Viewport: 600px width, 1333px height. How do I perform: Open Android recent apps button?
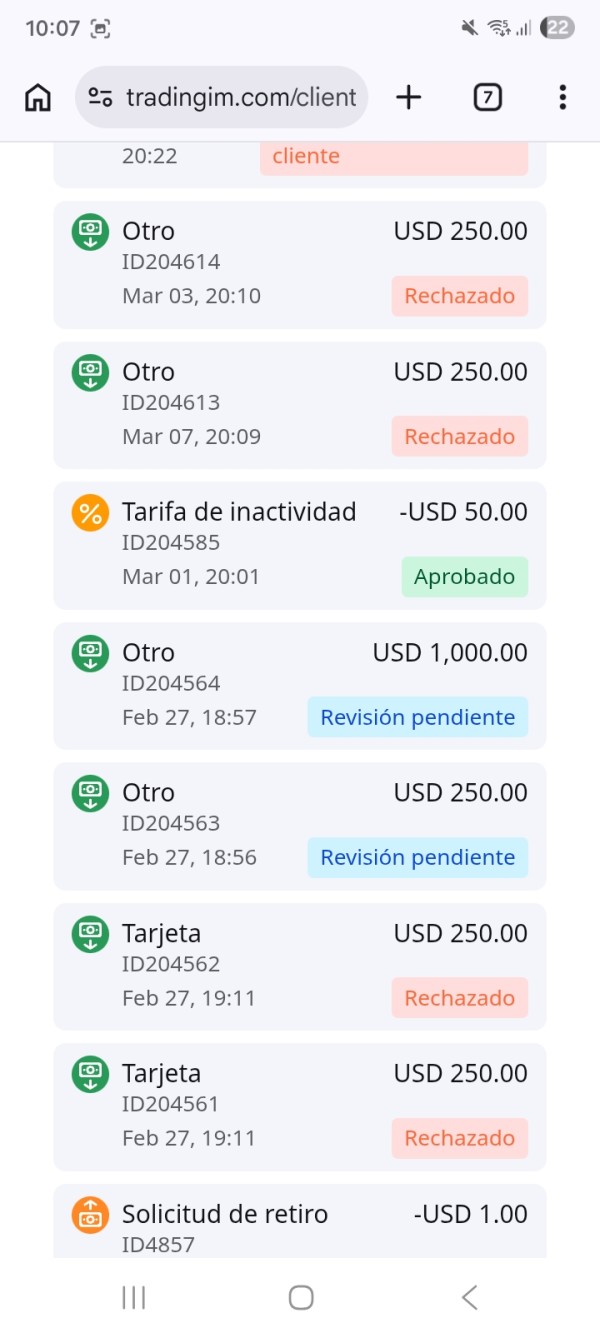[x=133, y=1297]
